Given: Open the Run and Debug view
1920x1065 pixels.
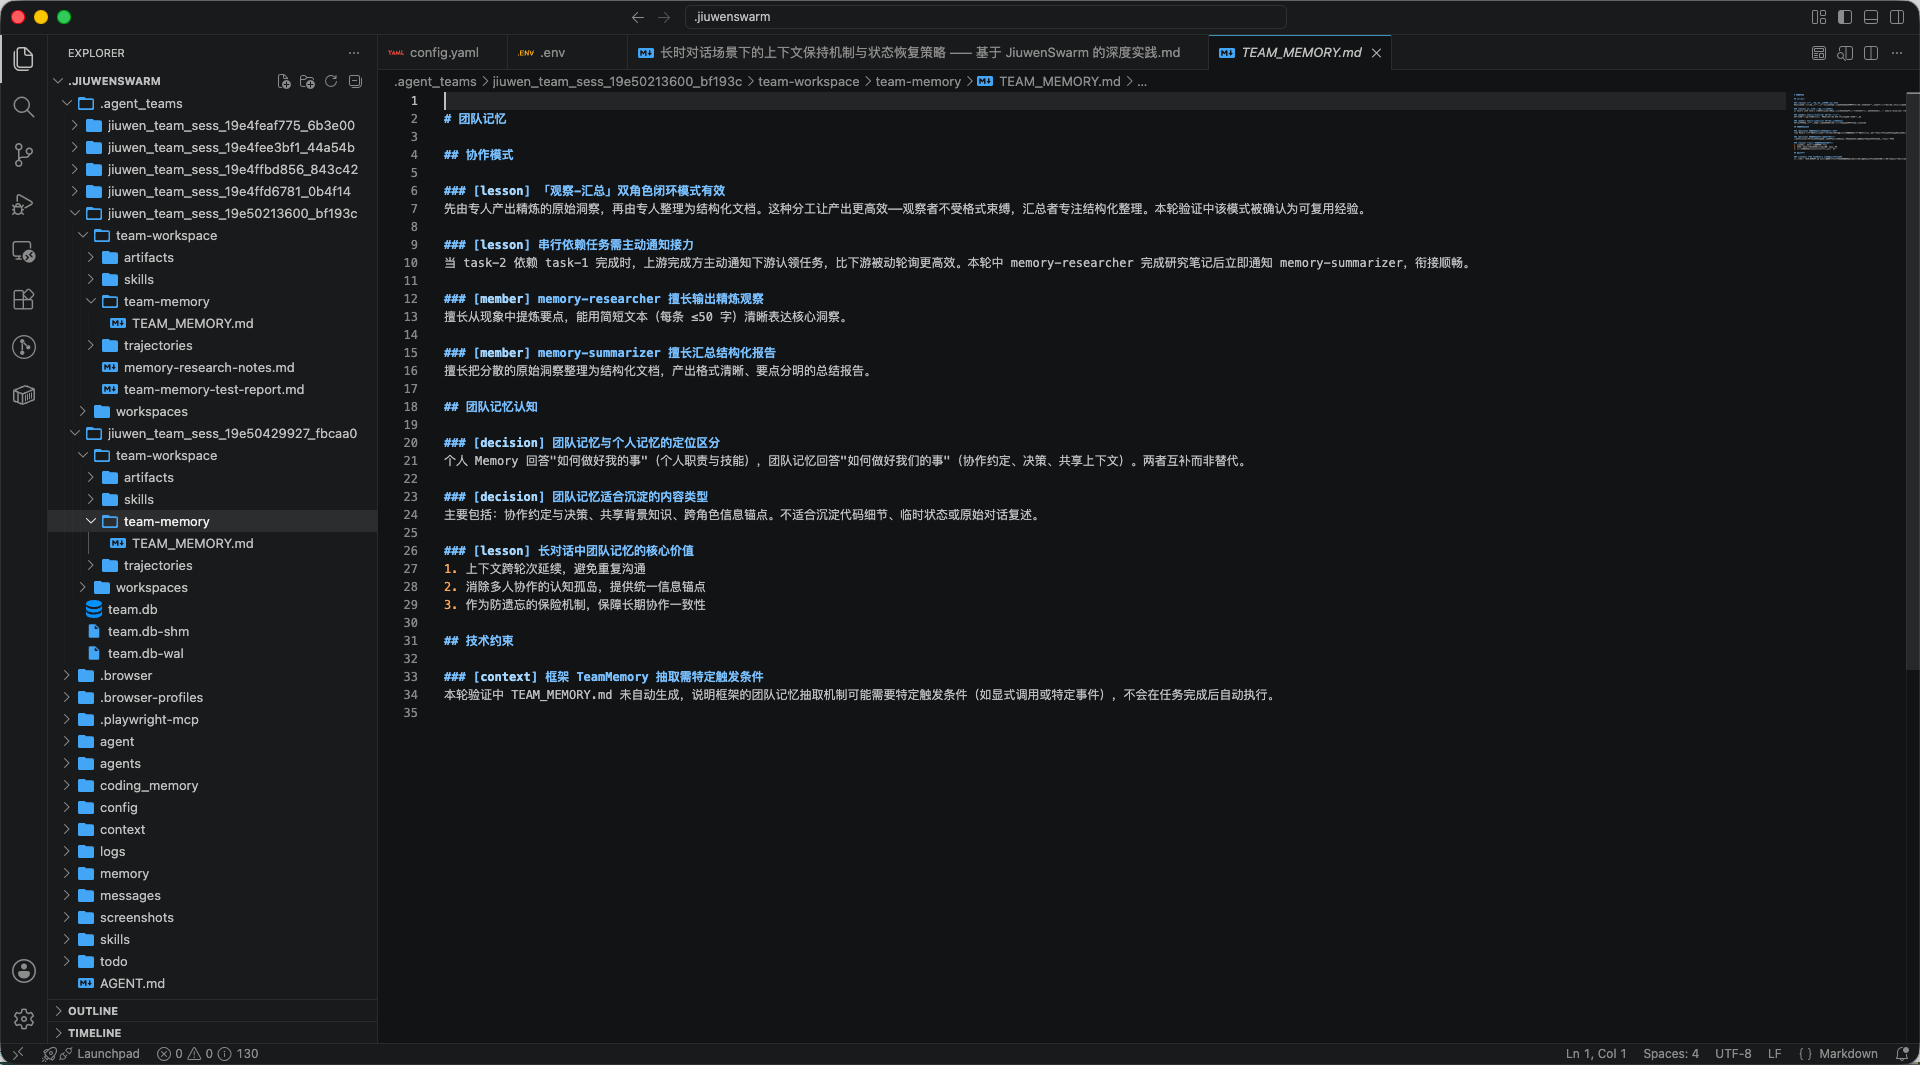Looking at the screenshot, I should pyautogui.click(x=24, y=203).
